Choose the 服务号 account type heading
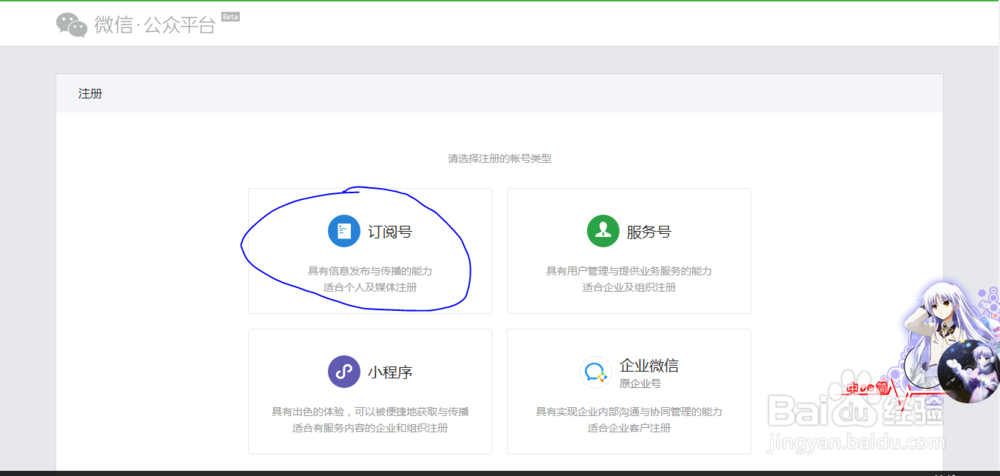The width and height of the screenshot is (1000, 476). point(649,232)
